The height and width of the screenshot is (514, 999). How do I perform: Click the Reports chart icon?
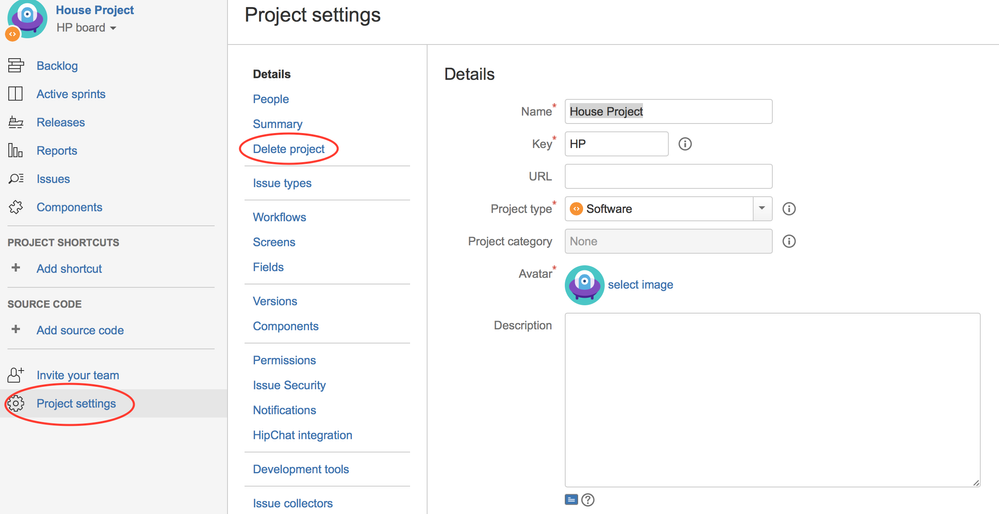pos(16,151)
